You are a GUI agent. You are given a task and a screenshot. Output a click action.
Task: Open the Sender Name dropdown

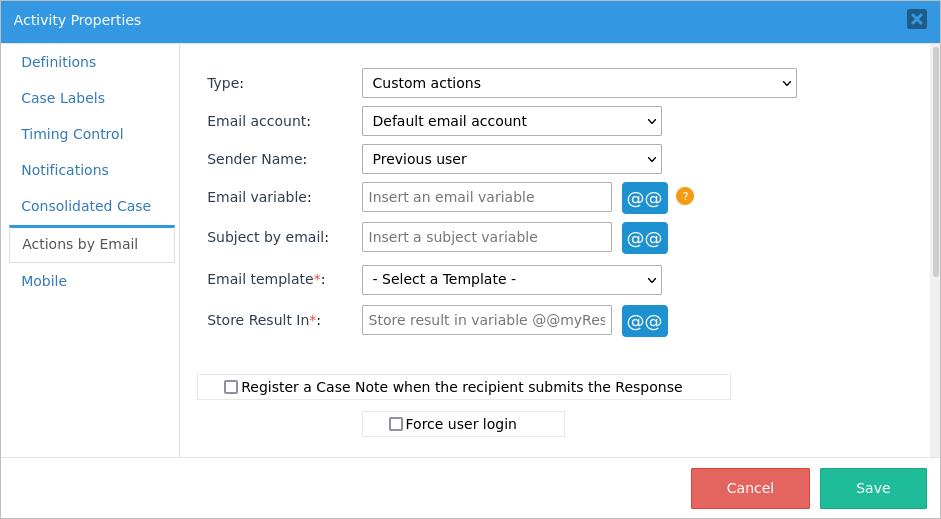511,159
